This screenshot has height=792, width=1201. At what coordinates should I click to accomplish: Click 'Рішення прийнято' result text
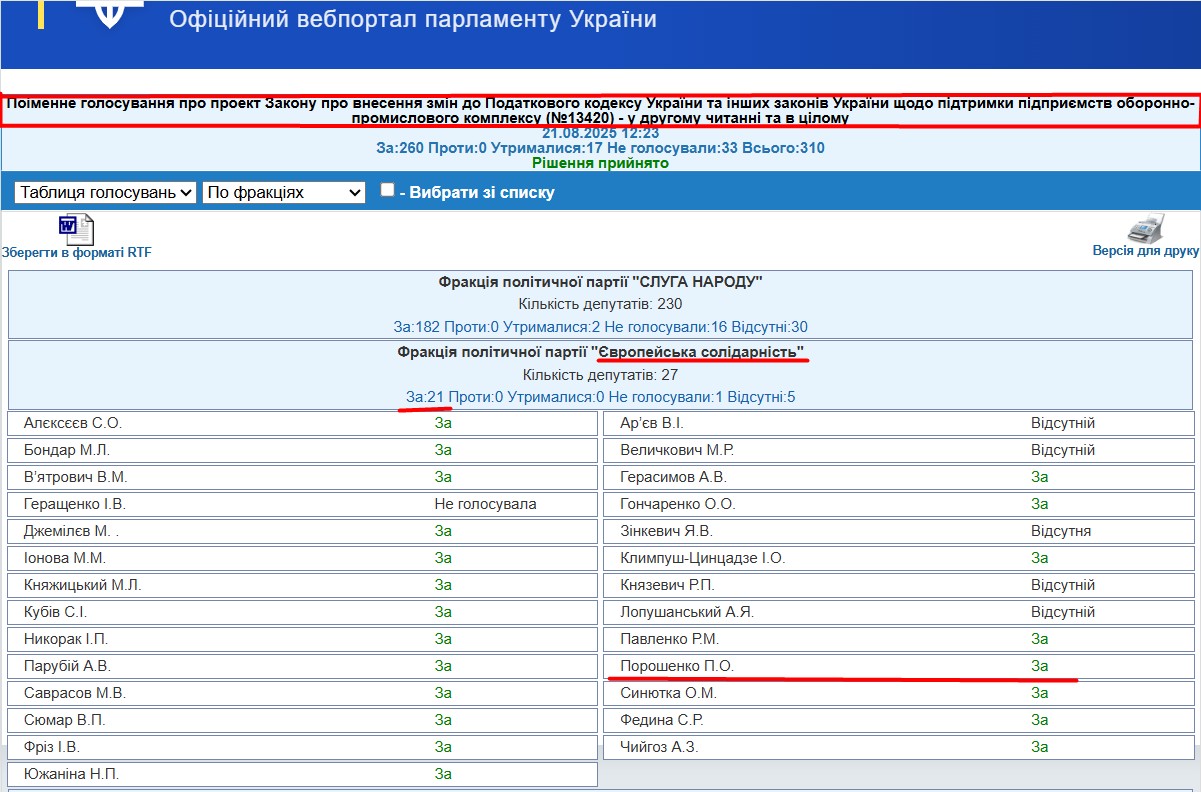(x=600, y=163)
